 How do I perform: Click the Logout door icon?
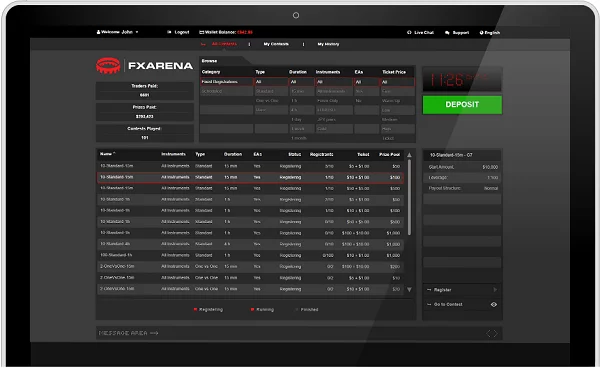pos(170,32)
